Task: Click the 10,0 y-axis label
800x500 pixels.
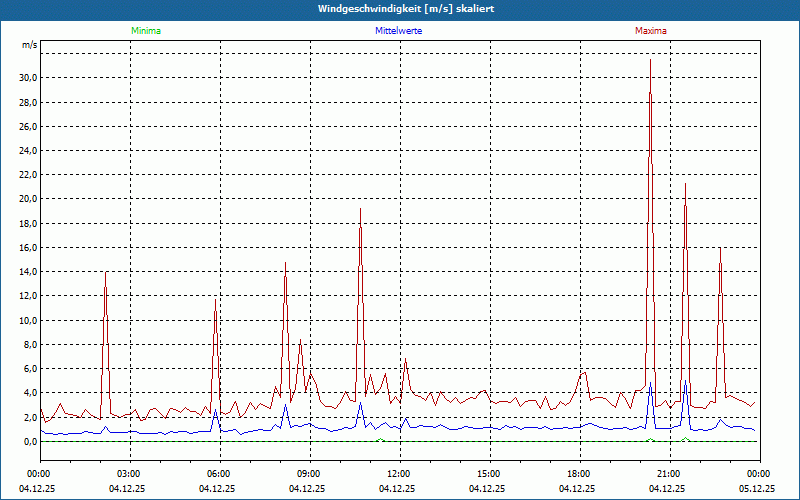Action: (x=28, y=320)
